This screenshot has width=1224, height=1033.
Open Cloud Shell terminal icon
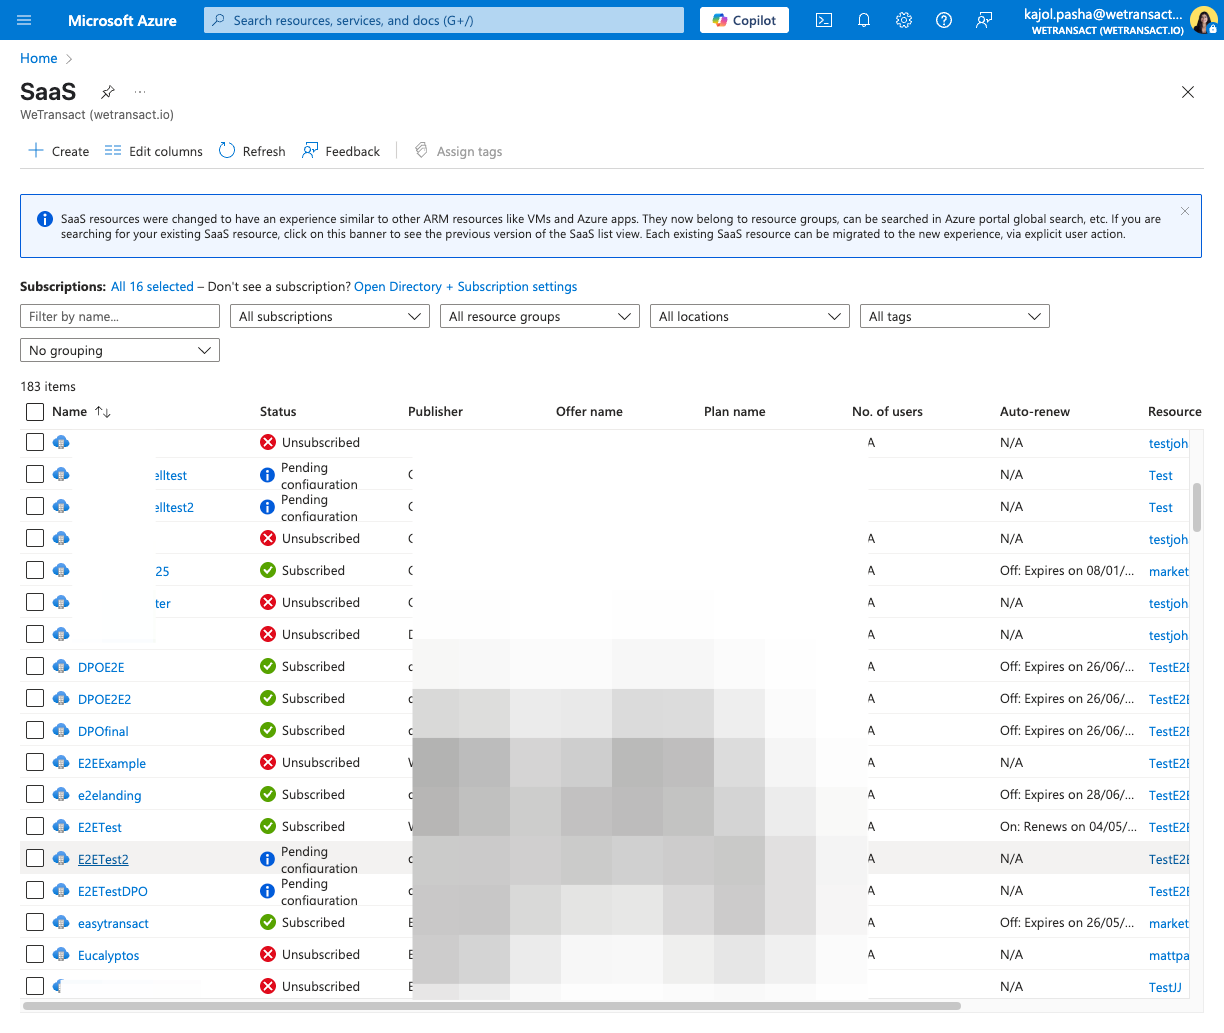point(824,20)
